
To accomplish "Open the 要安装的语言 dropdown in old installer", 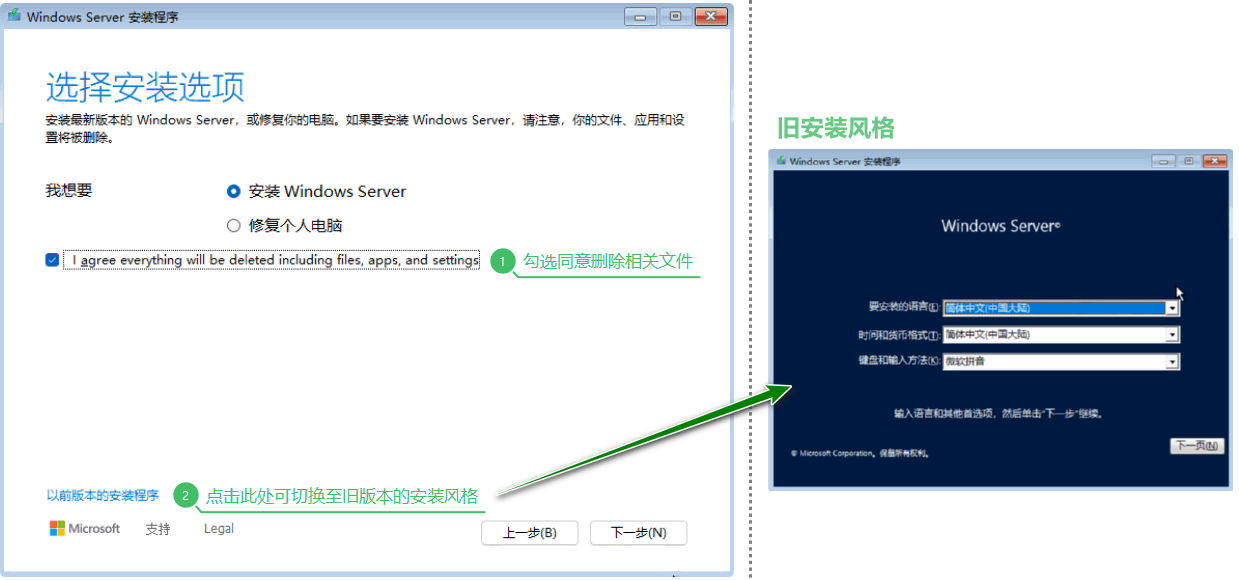I will (x=1061, y=308).
